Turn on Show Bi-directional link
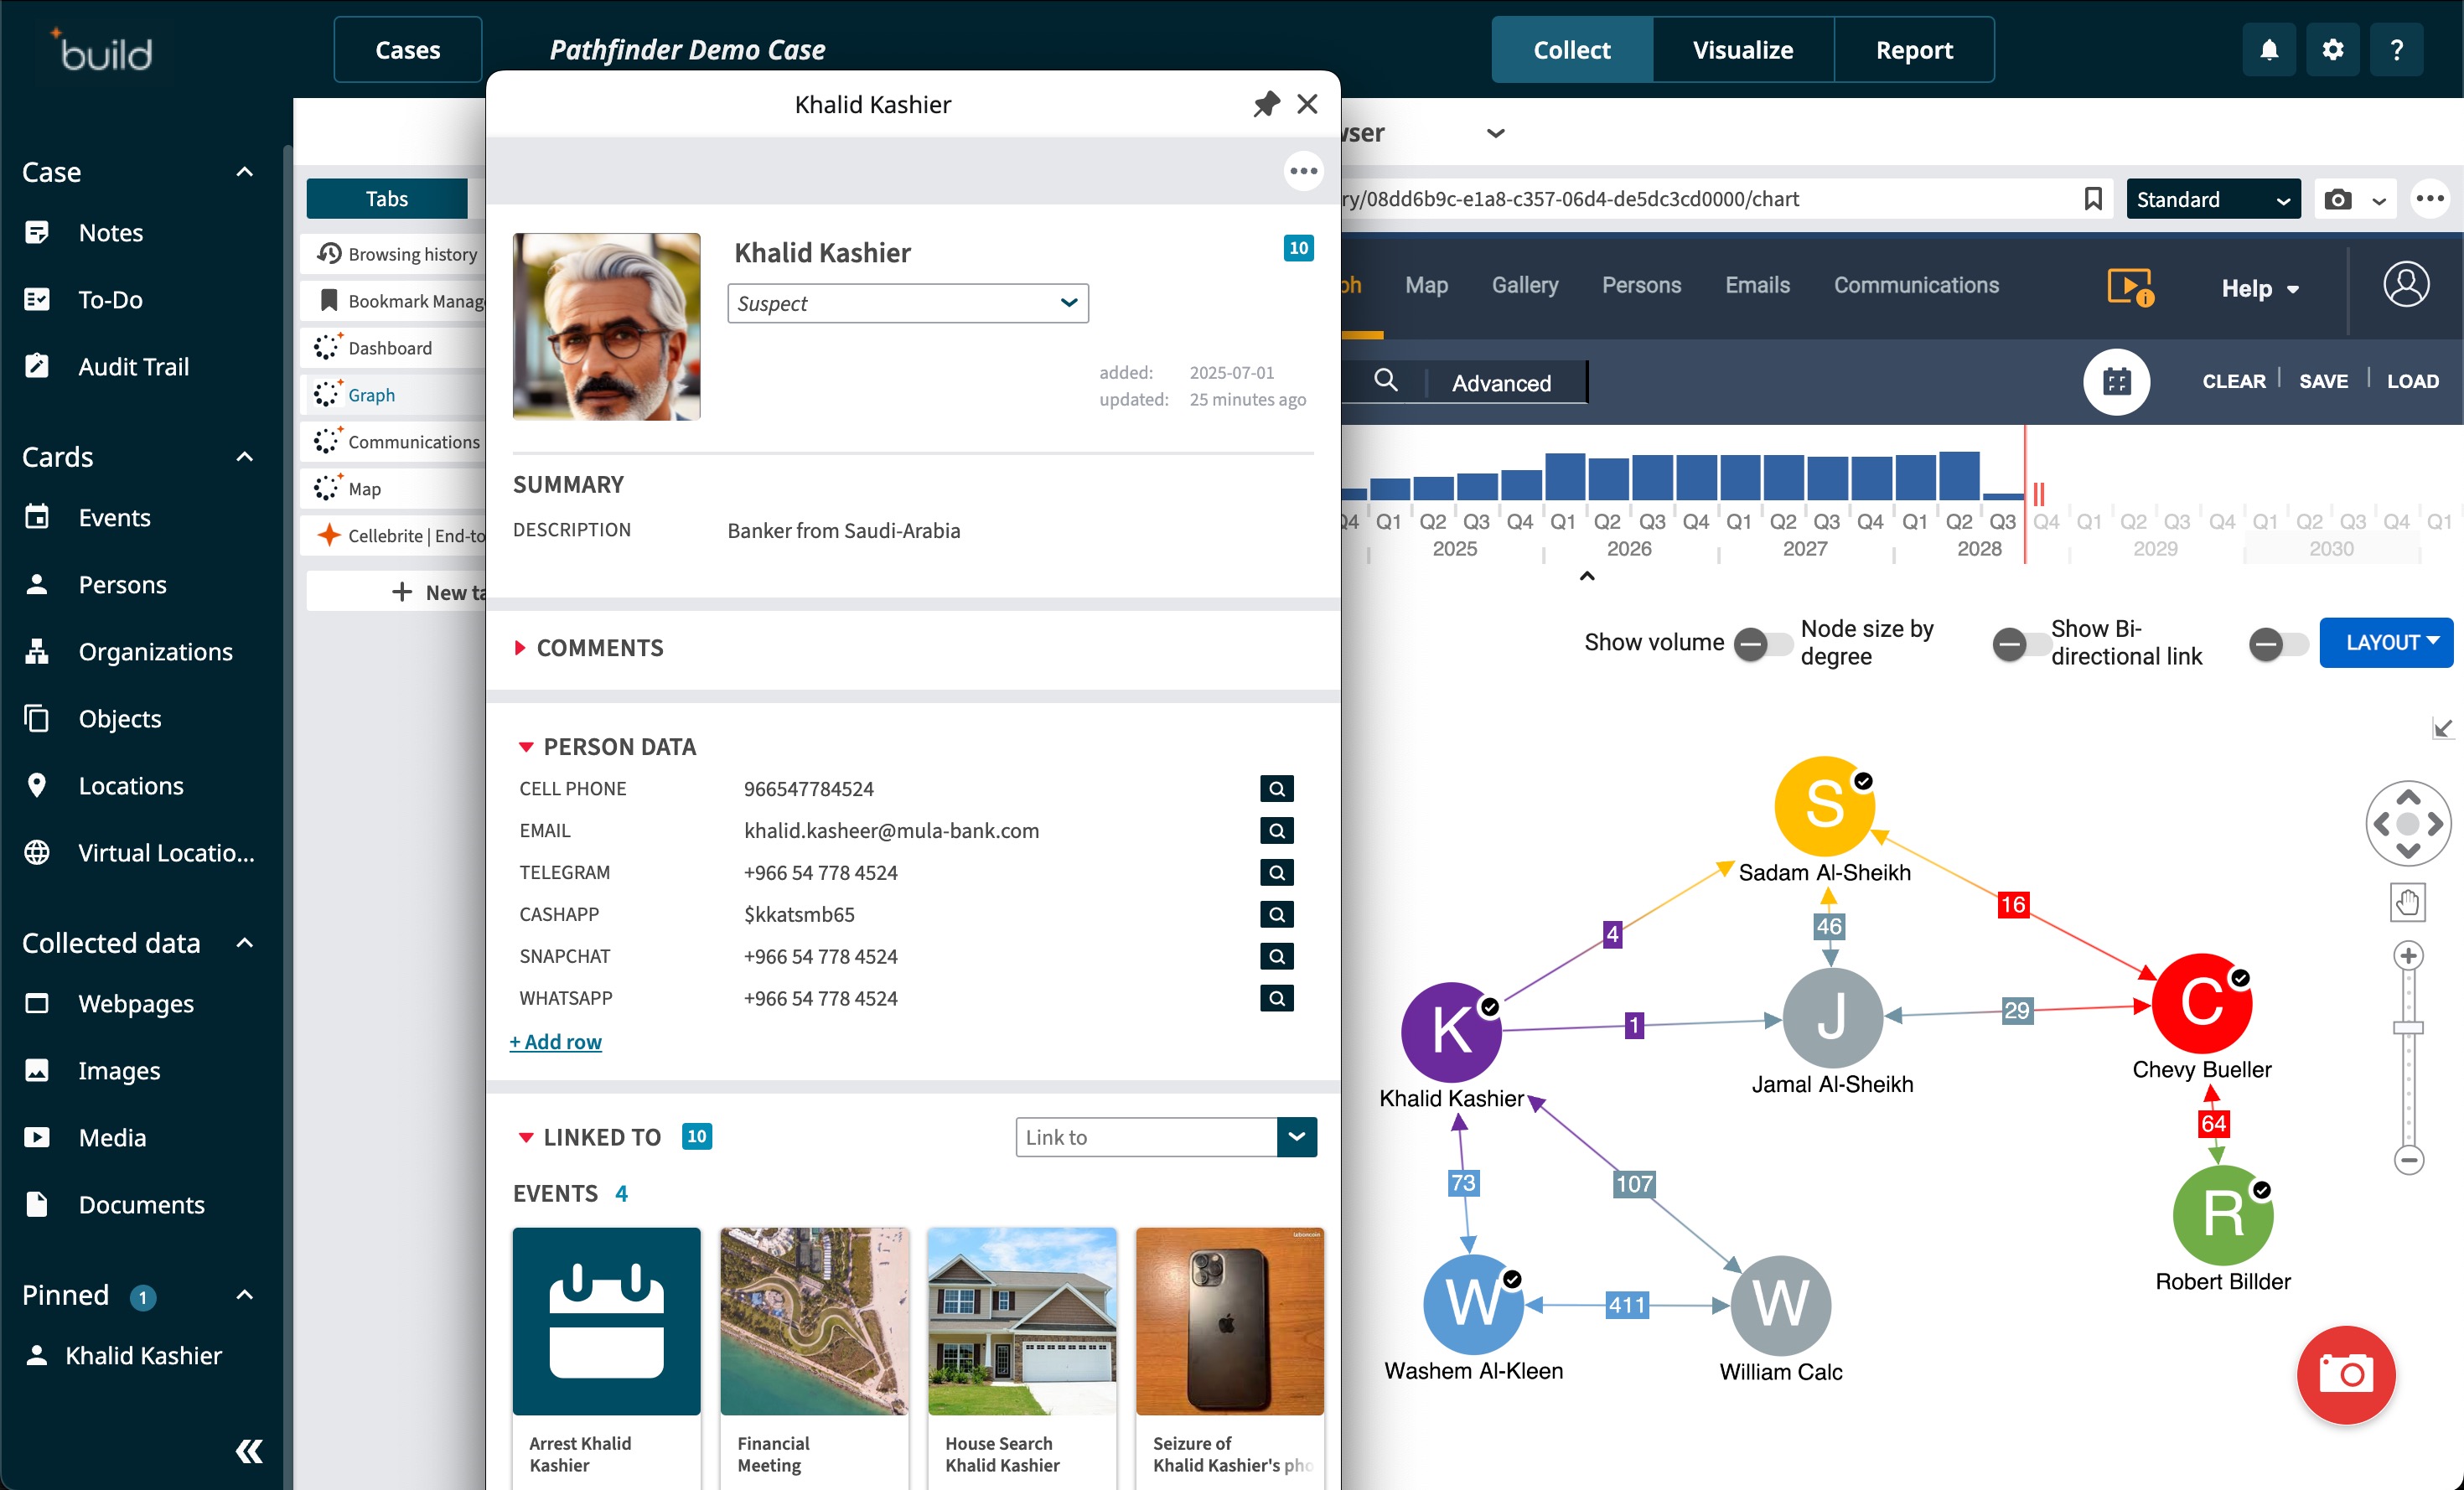The height and width of the screenshot is (1490, 2464). pyautogui.click(x=2277, y=643)
